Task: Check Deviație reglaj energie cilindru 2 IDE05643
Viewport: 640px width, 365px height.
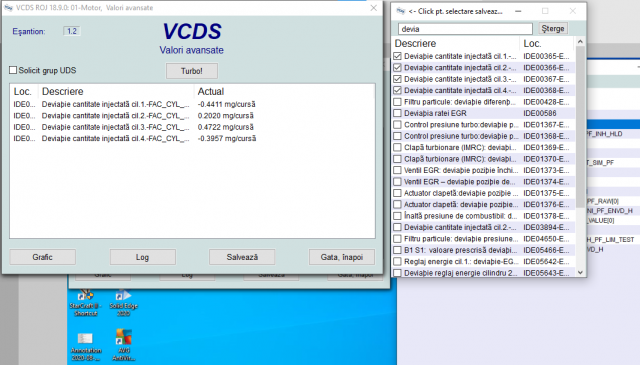Action: (397, 273)
